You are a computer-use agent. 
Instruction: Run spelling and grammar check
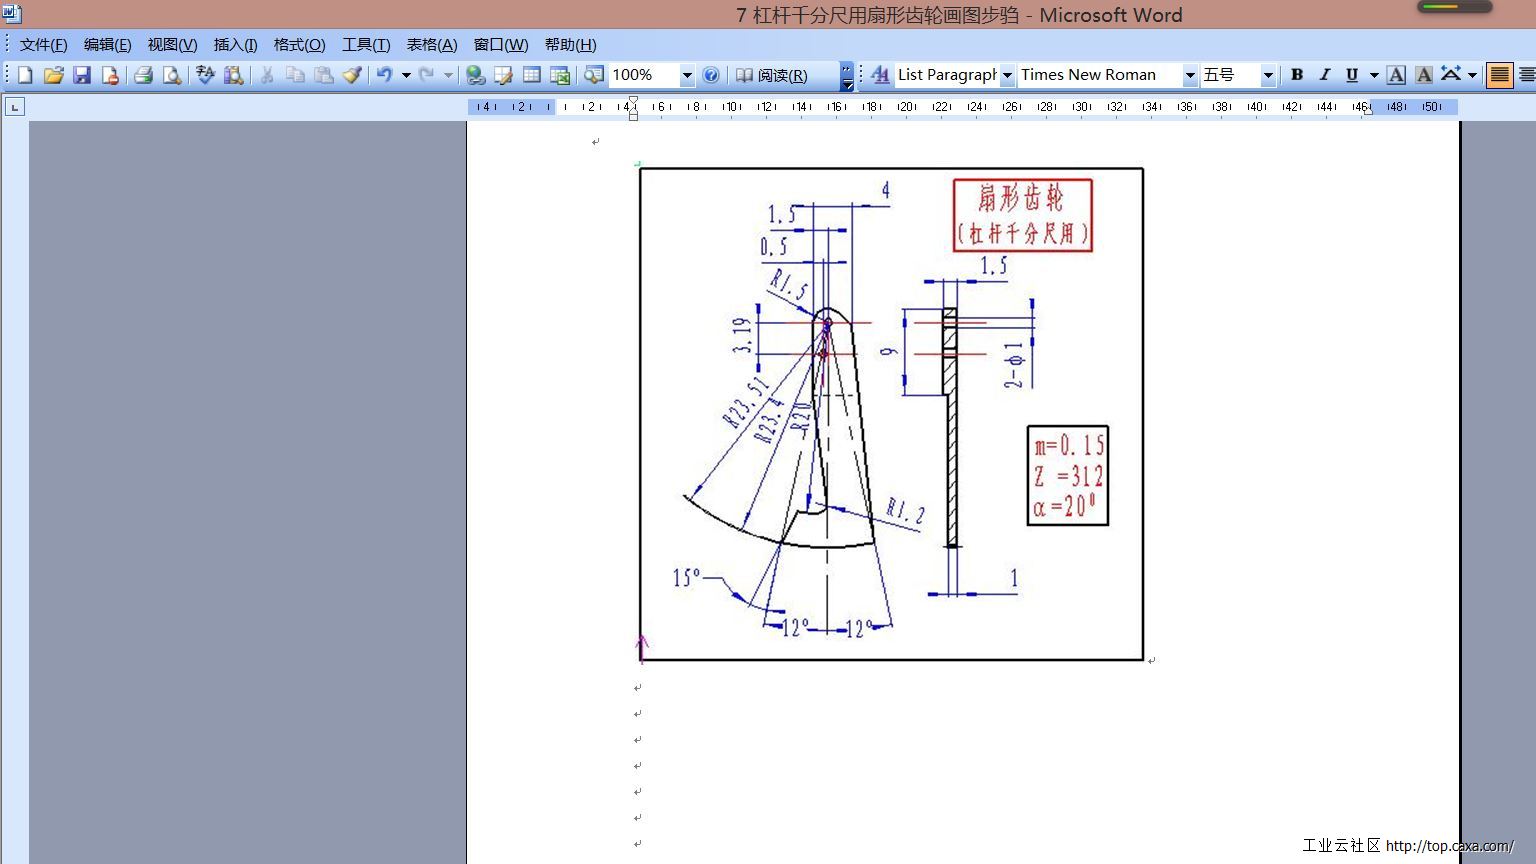(205, 75)
